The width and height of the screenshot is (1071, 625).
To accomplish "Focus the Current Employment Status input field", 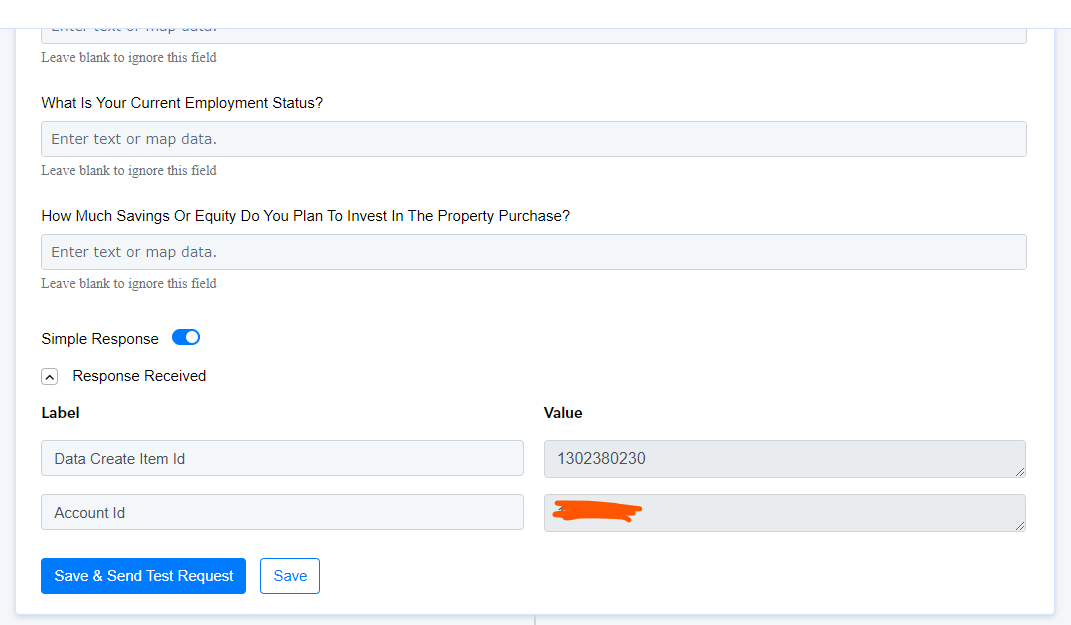I will tap(533, 139).
